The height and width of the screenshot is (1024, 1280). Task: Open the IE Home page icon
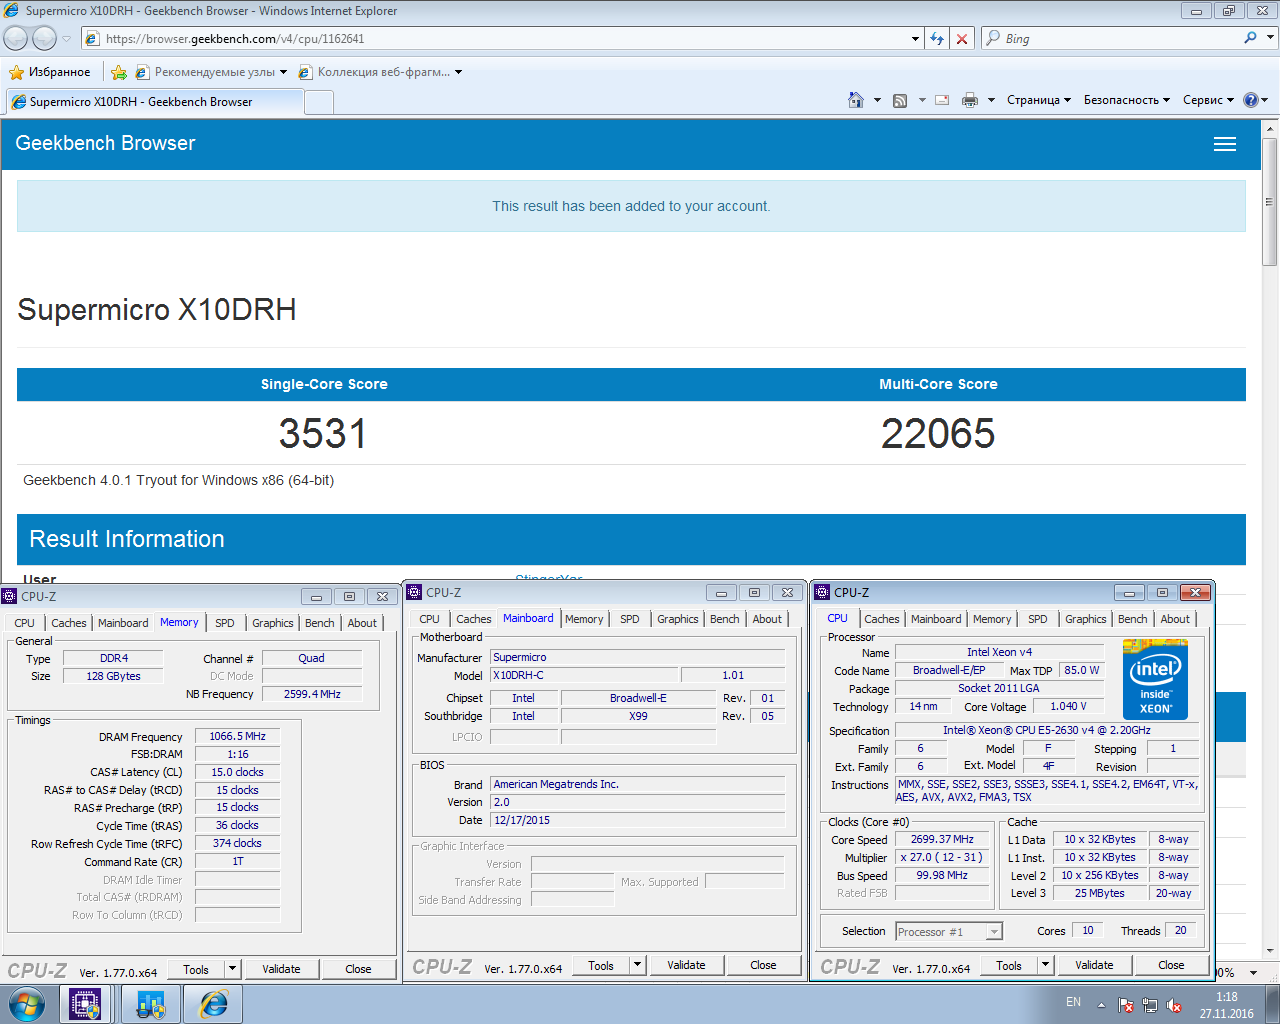click(856, 100)
